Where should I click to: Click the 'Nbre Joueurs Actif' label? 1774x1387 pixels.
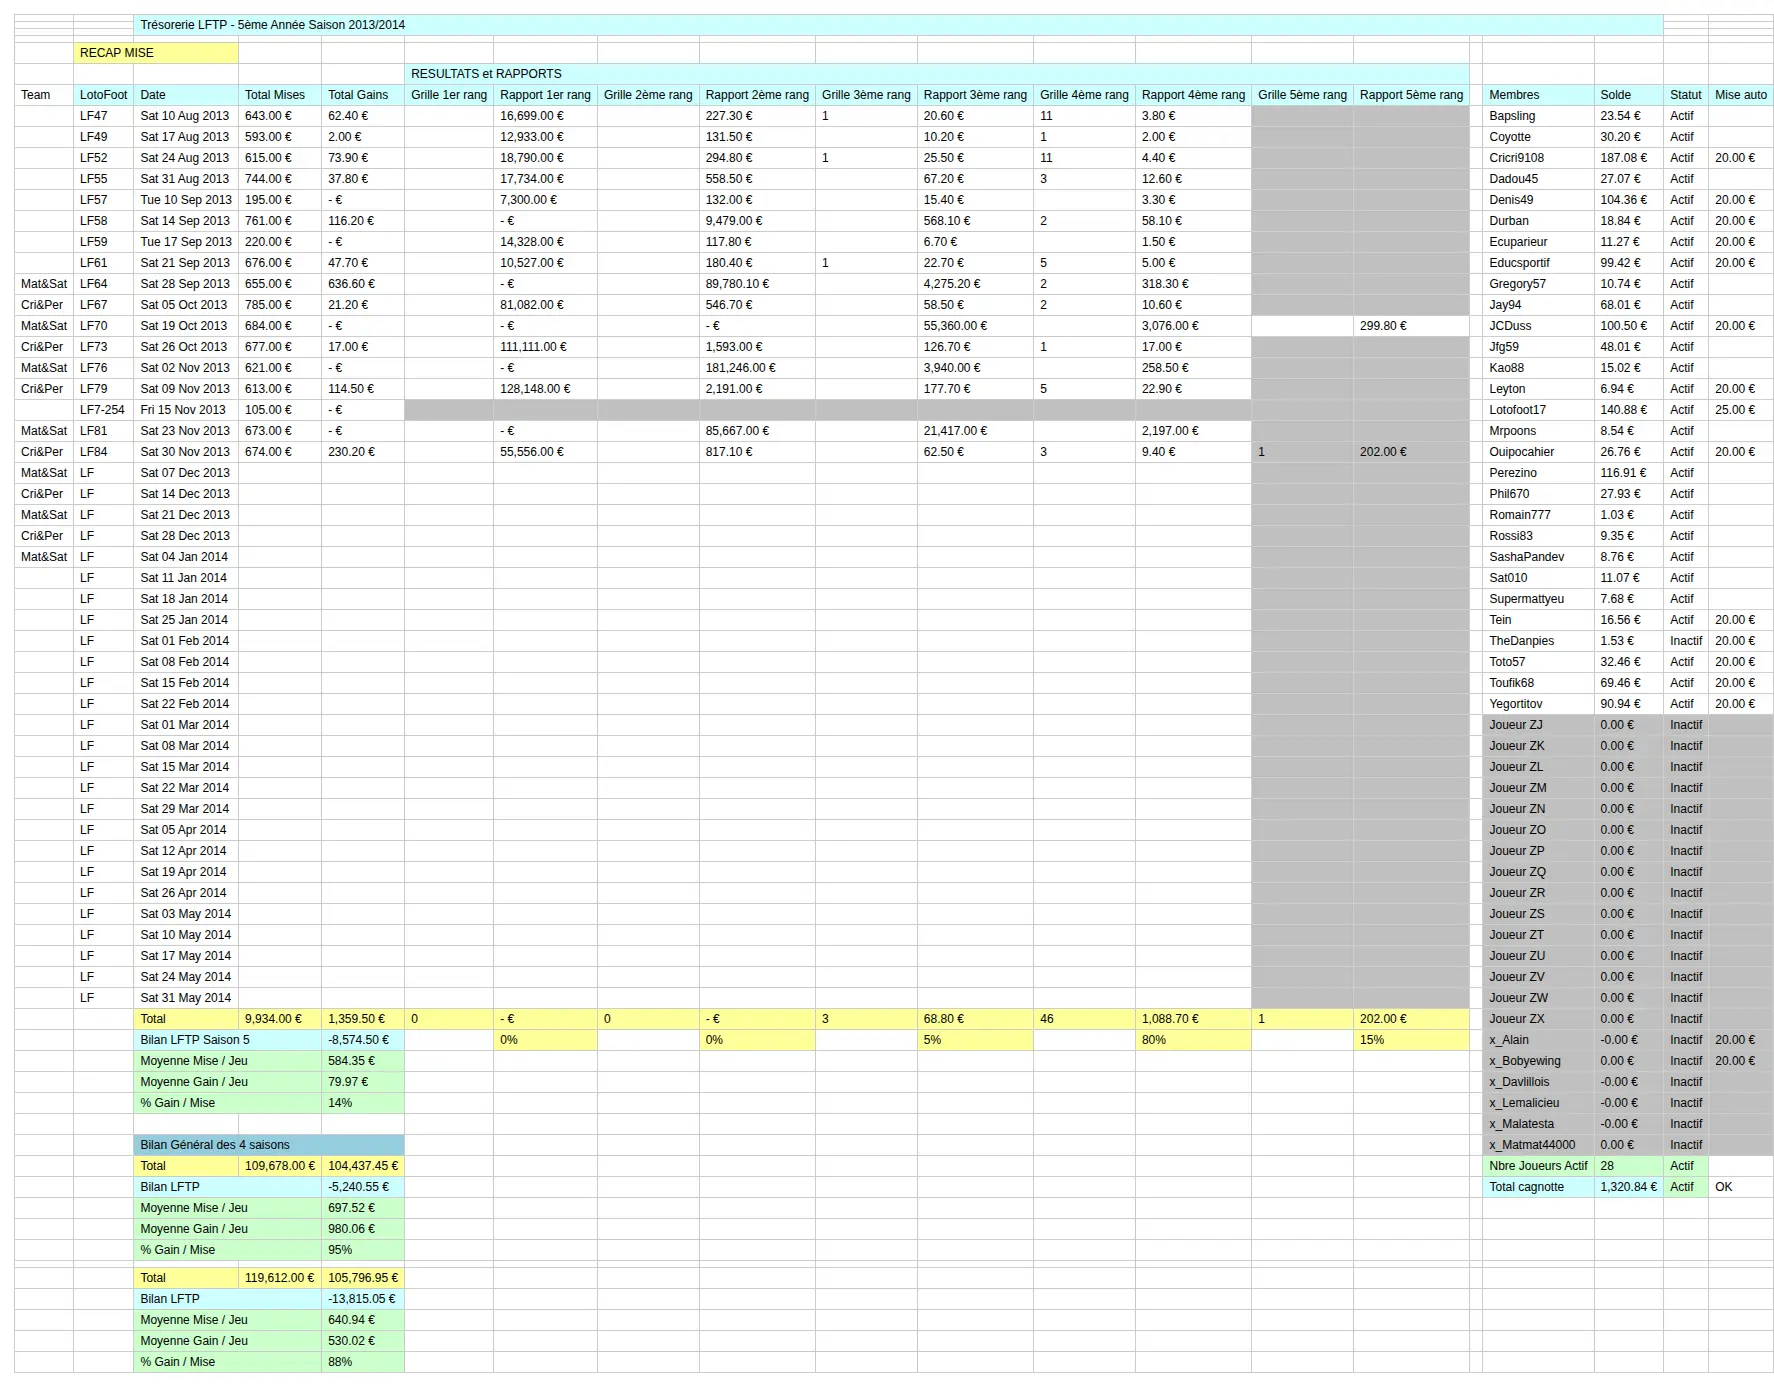click(x=1538, y=1166)
